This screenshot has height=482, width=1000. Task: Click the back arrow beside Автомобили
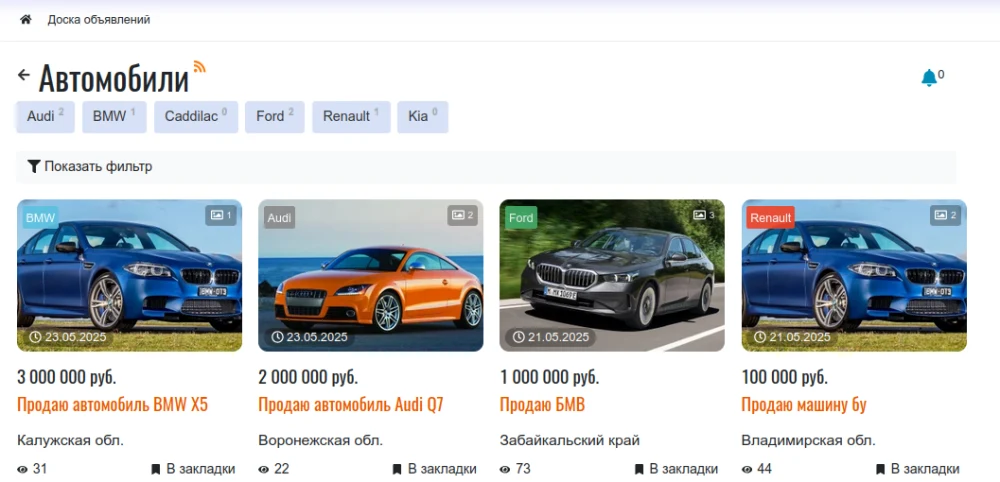(x=24, y=75)
